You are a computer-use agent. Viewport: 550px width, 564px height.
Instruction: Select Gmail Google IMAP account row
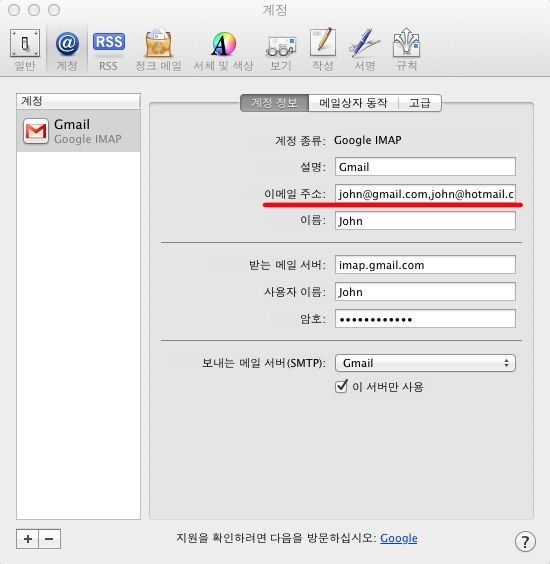(x=78, y=131)
